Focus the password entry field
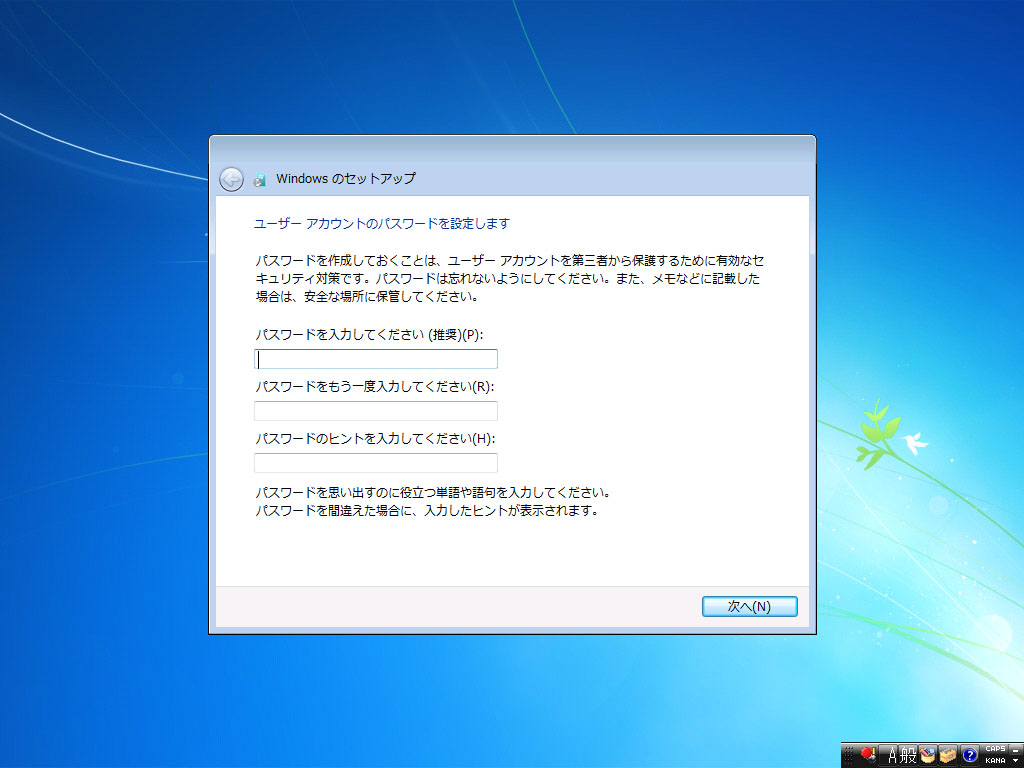Screen dimensions: 1024x768 click(376, 359)
